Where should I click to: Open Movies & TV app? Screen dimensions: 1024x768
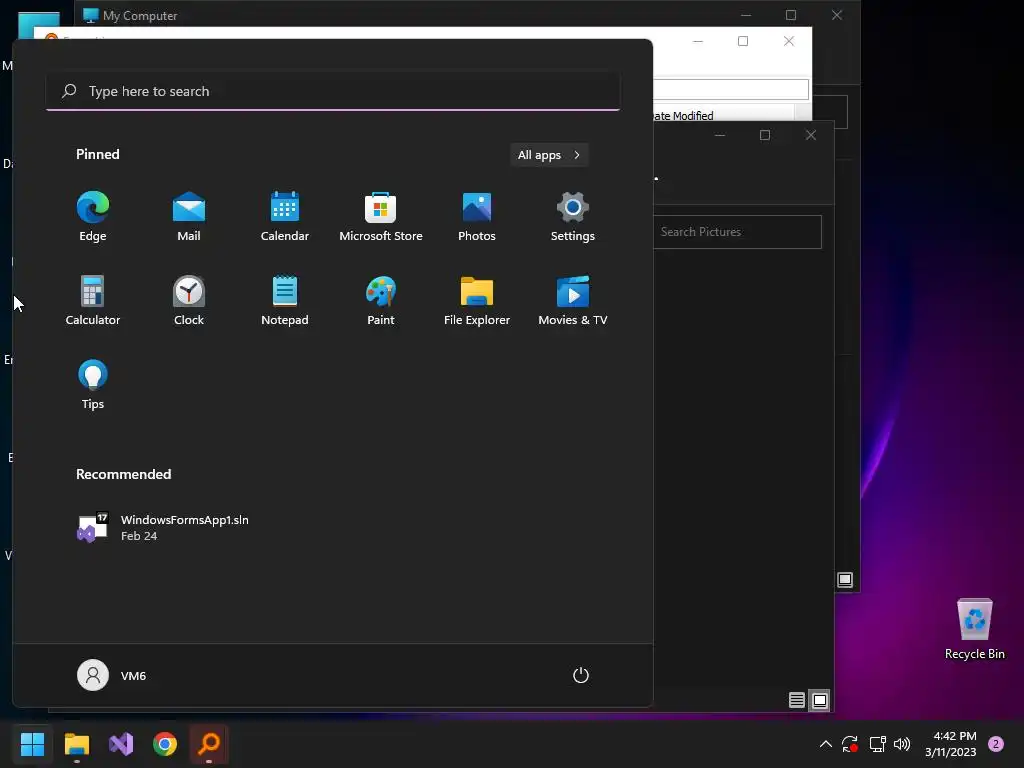click(x=573, y=300)
